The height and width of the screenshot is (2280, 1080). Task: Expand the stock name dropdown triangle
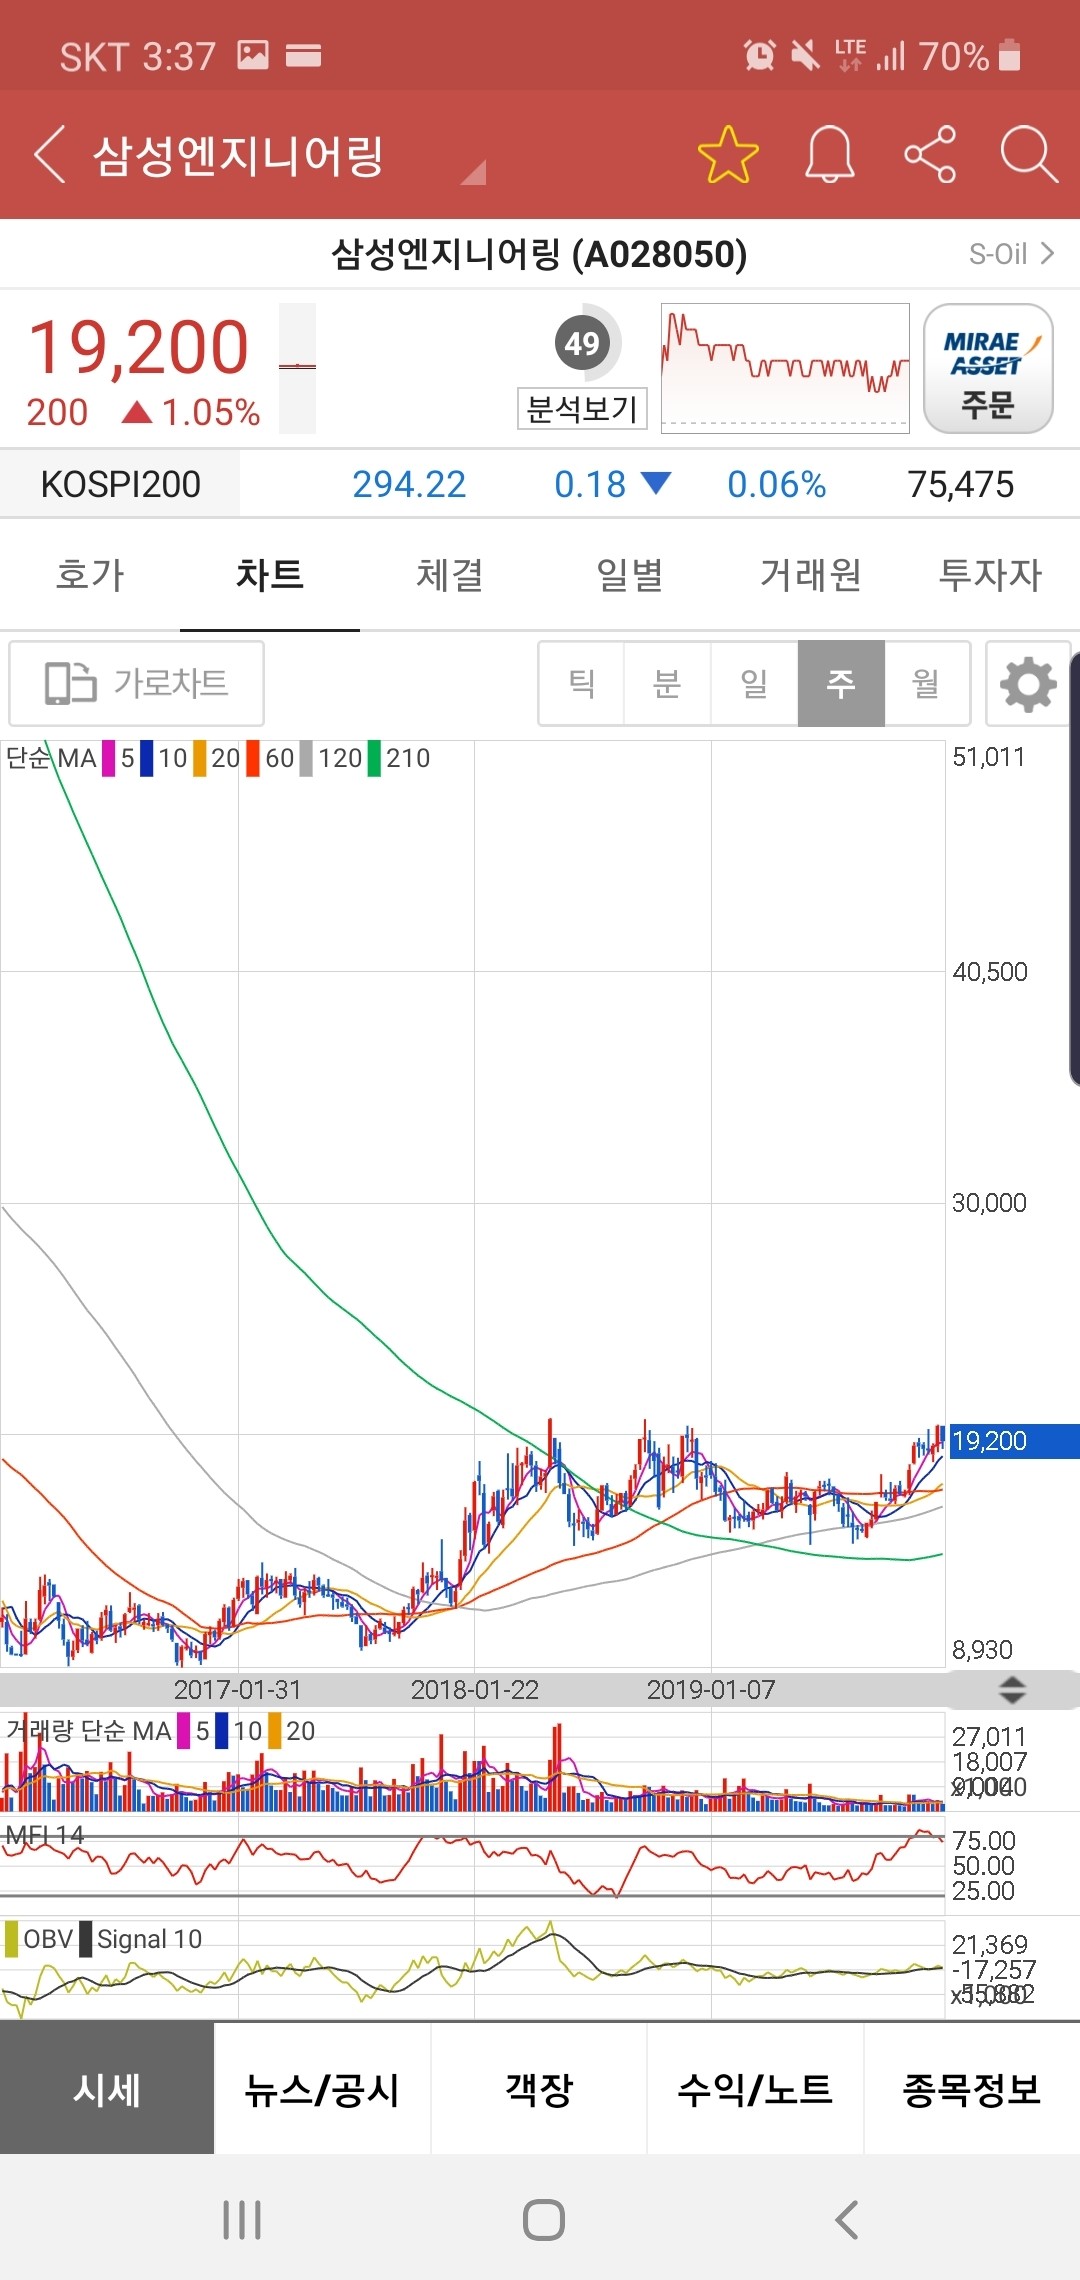[x=473, y=172]
